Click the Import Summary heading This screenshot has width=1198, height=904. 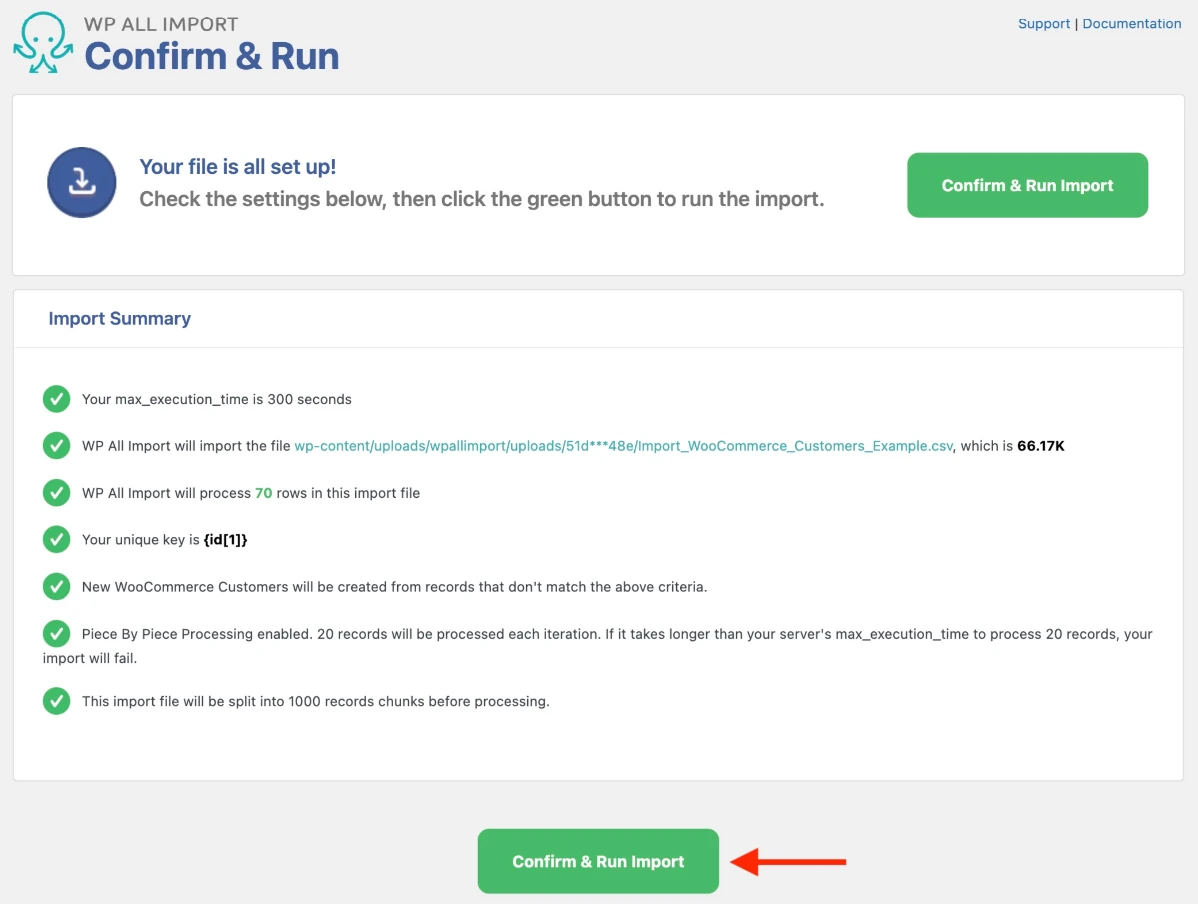pyautogui.click(x=120, y=319)
